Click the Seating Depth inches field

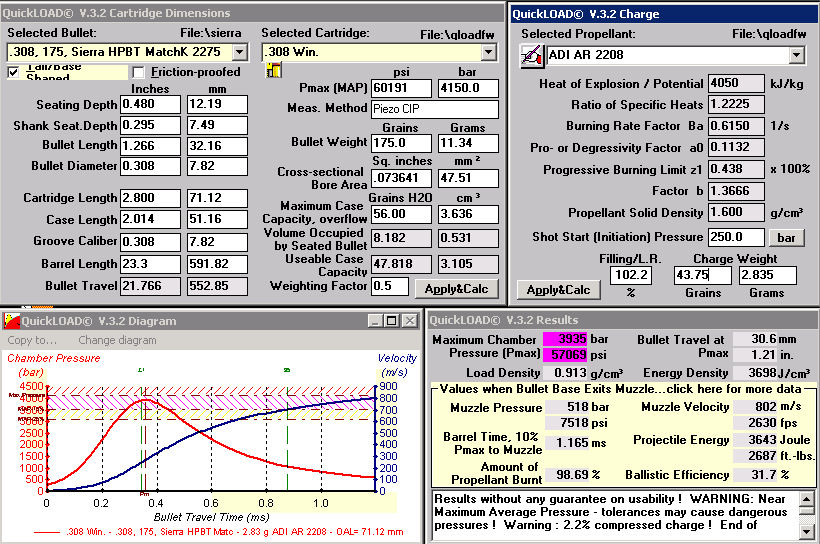click(151, 104)
